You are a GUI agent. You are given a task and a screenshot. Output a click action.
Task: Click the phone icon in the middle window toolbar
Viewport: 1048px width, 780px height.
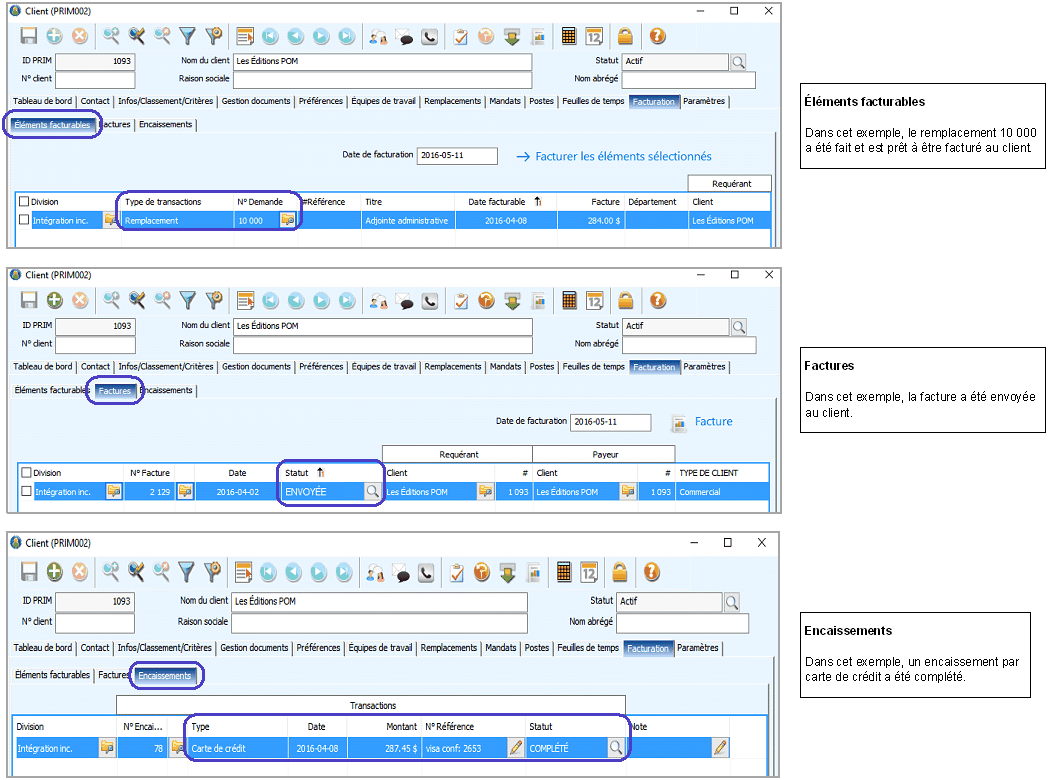click(430, 301)
